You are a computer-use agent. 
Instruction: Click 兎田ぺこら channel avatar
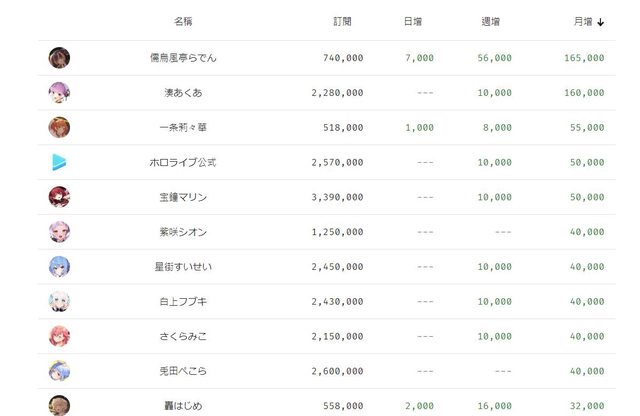click(x=59, y=371)
